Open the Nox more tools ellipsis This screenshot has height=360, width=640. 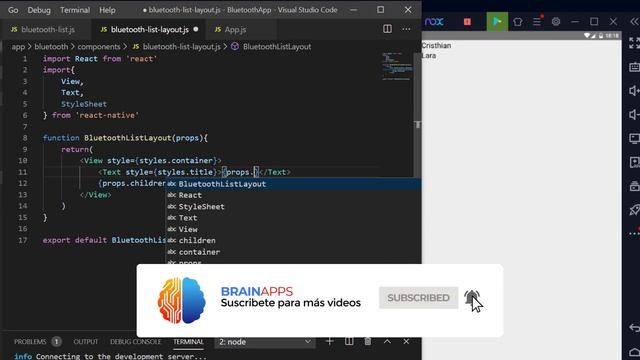634,233
